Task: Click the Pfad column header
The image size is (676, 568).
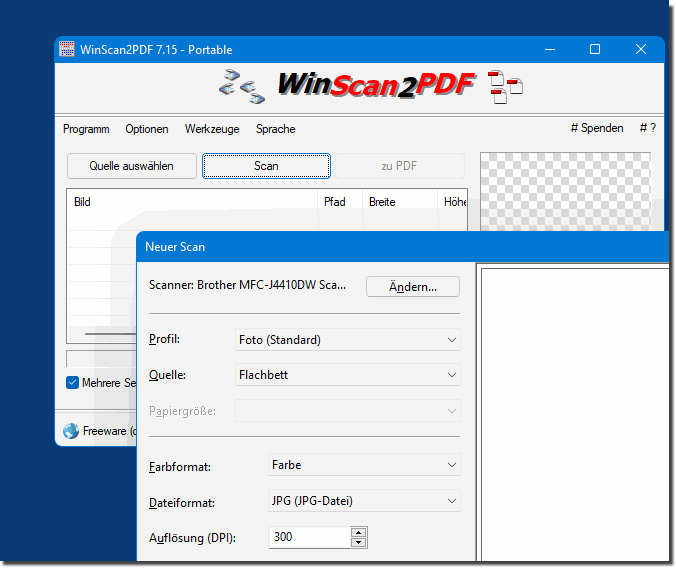Action: click(340, 202)
